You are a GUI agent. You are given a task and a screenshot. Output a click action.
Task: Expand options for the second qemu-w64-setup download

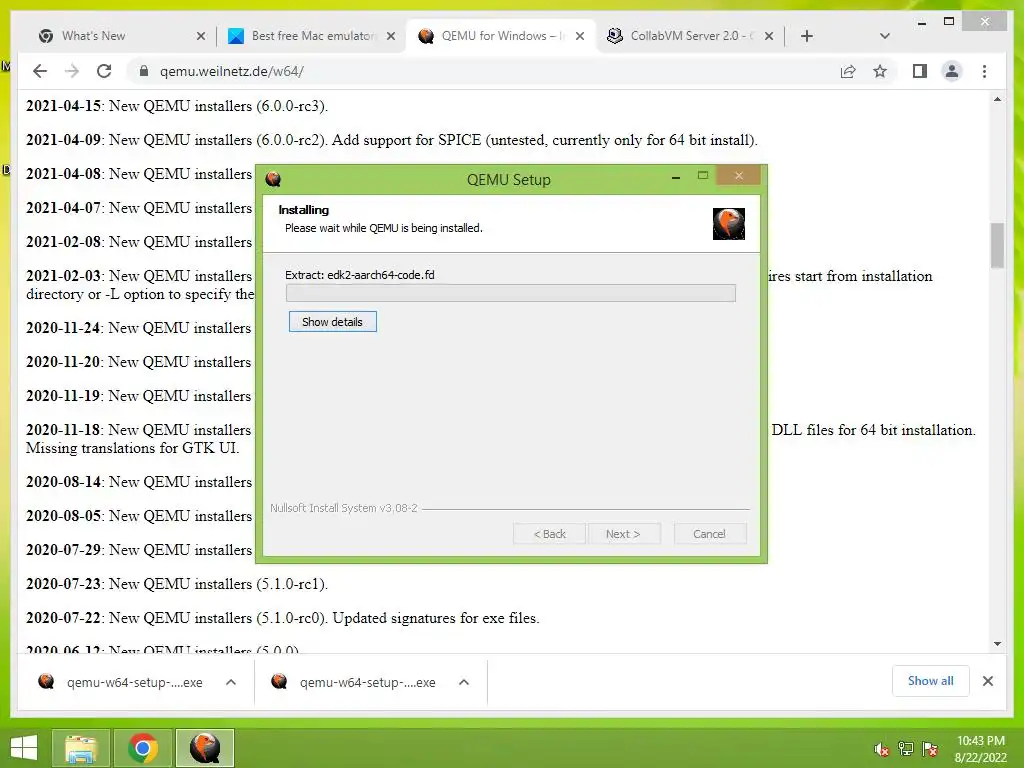coord(464,682)
